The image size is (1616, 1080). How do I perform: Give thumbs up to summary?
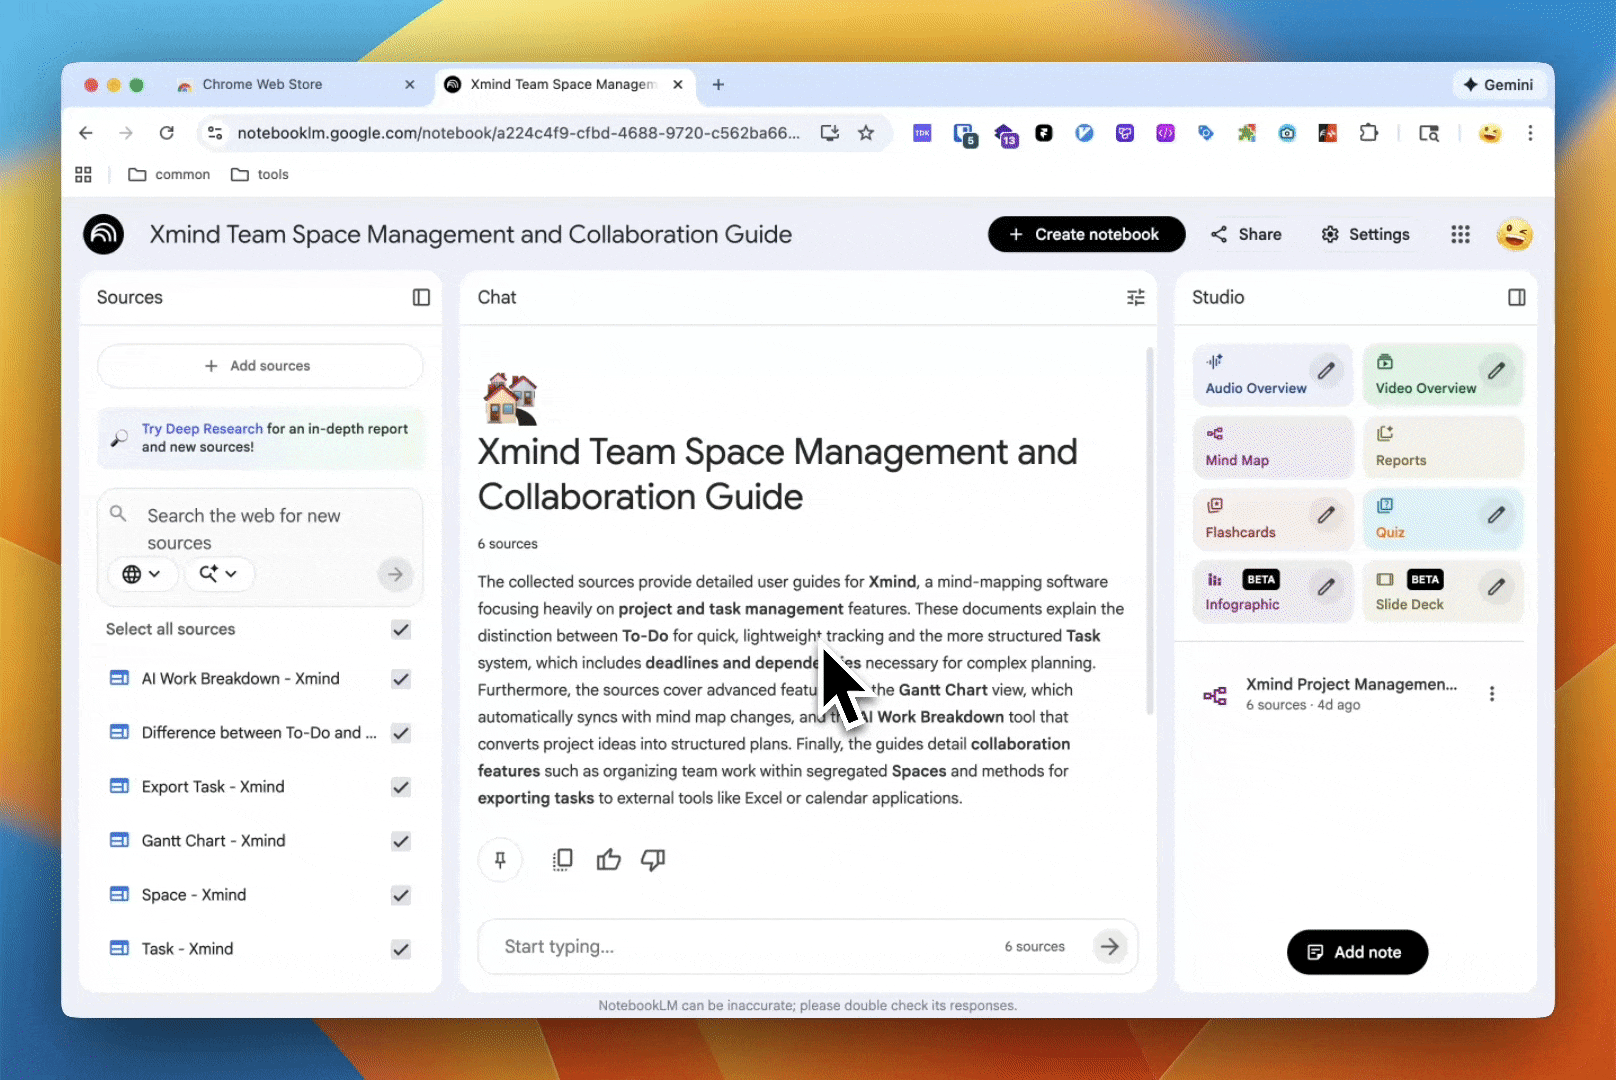[608, 860]
